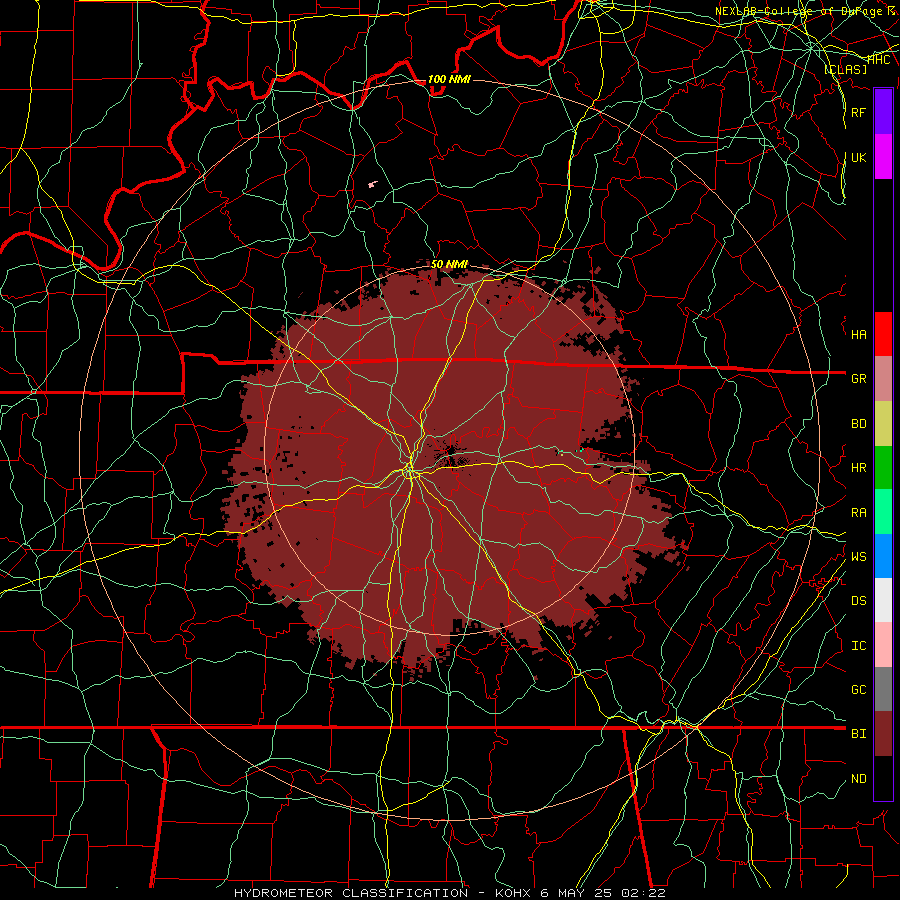Image resolution: width=900 pixels, height=900 pixels.
Task: Click the red HA legend color swatch
Action: [883, 334]
